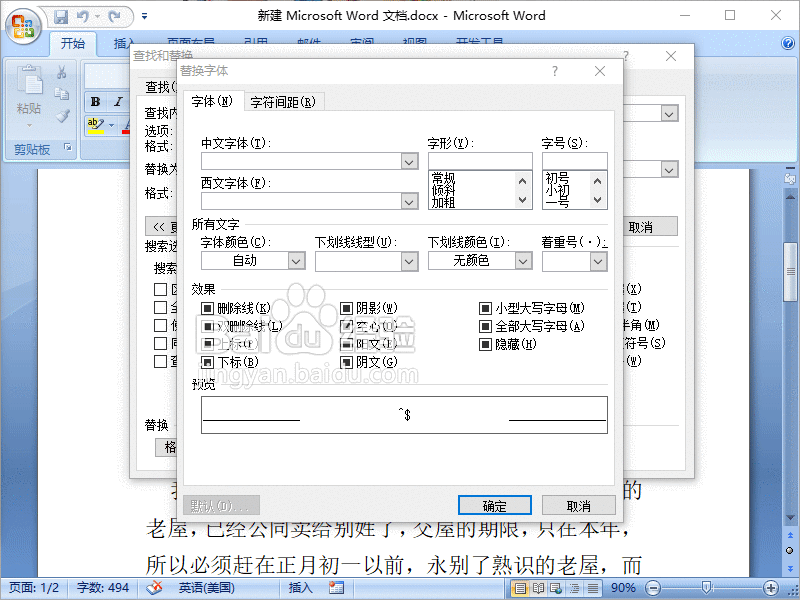Click language English (US) in status bar

pos(206,588)
